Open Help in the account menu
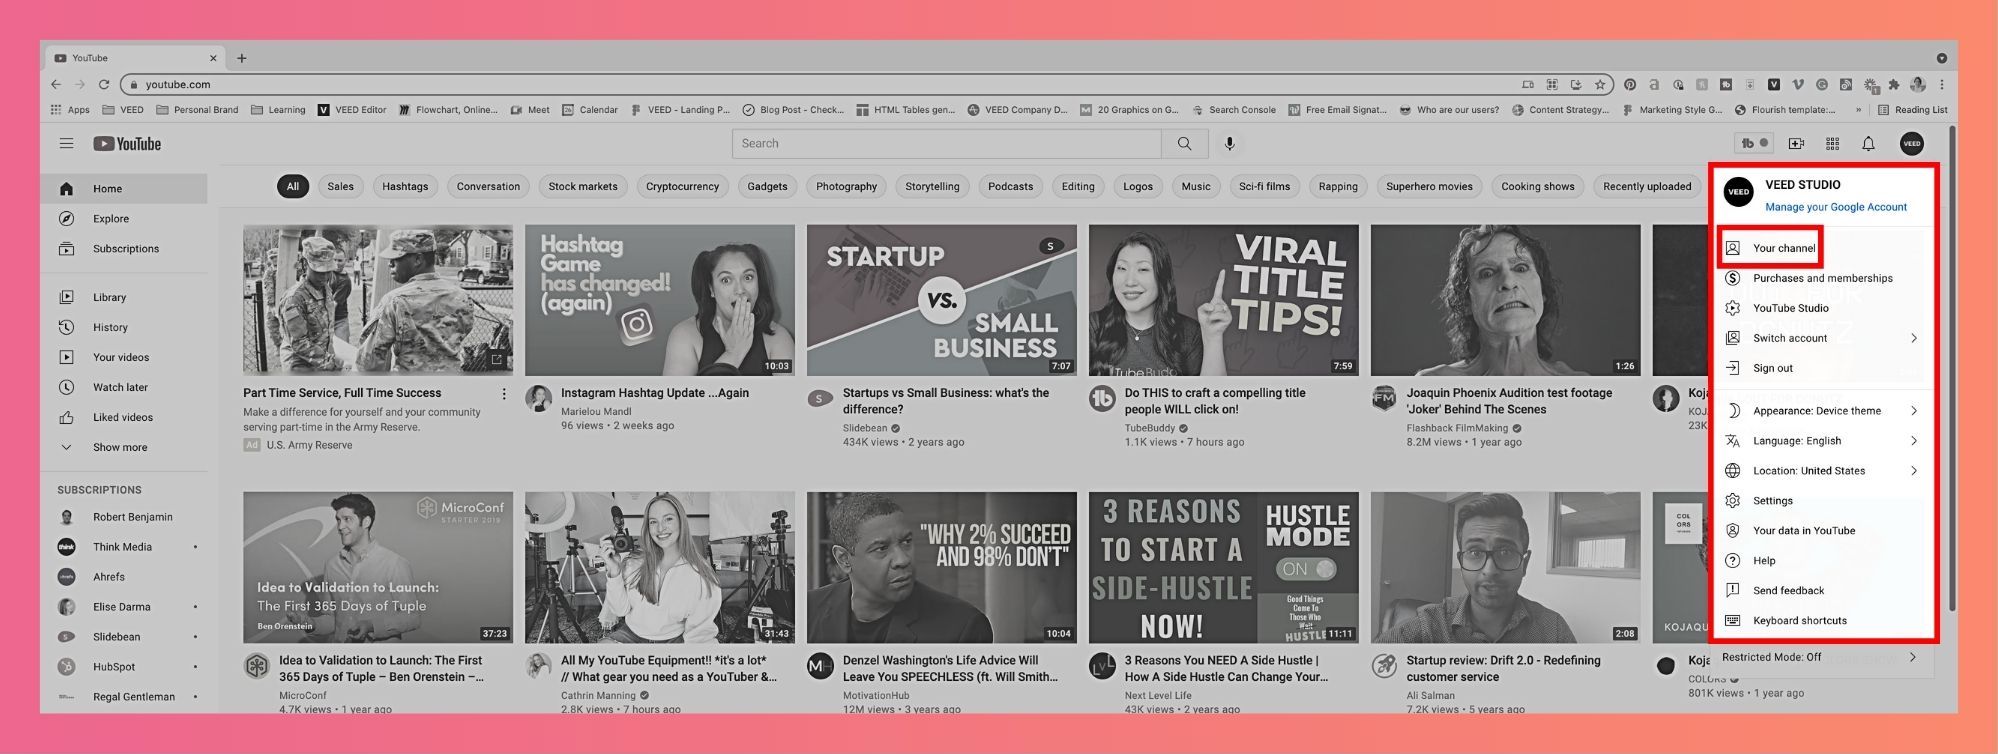The height and width of the screenshot is (754, 1998). click(1823, 561)
